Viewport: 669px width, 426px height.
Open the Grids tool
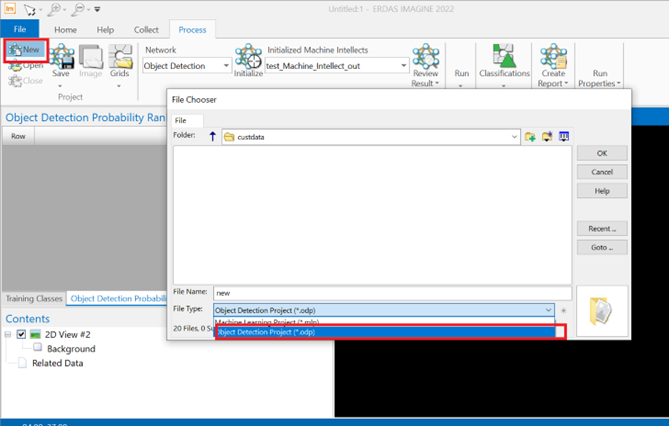tap(119, 62)
